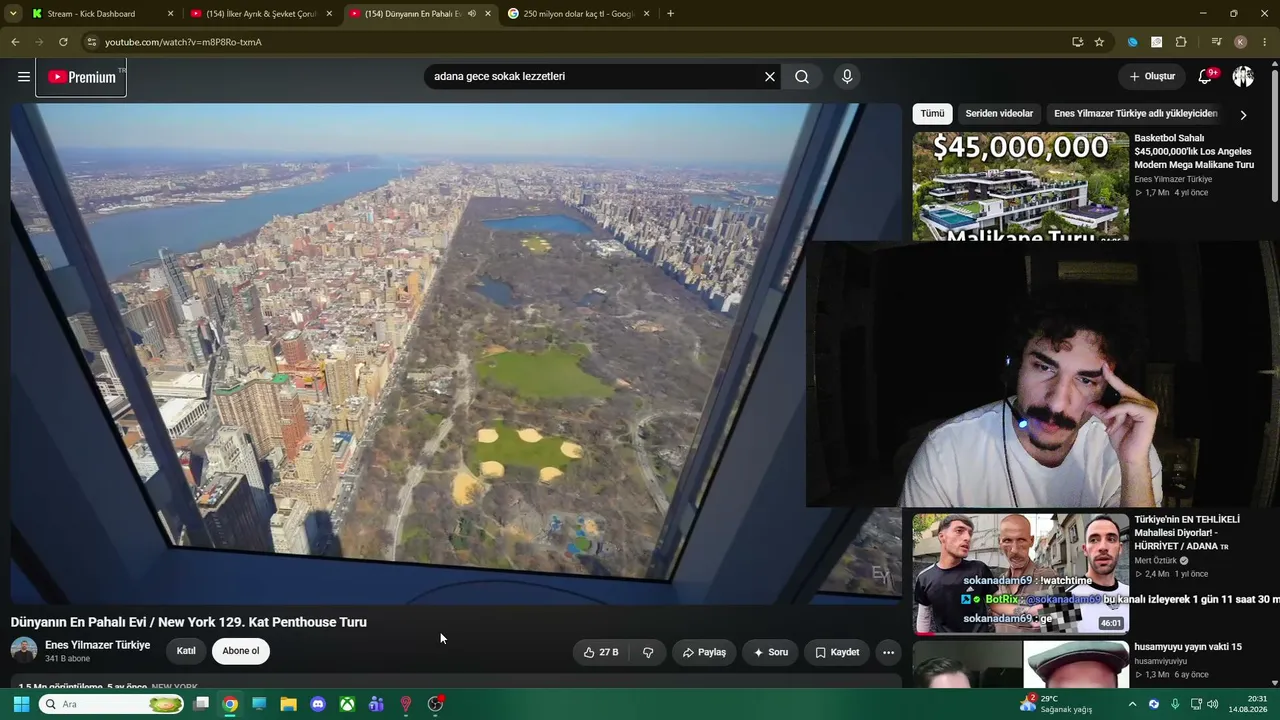The width and height of the screenshot is (1280, 720).
Task: Install app icon in address bar
Action: (x=1077, y=42)
